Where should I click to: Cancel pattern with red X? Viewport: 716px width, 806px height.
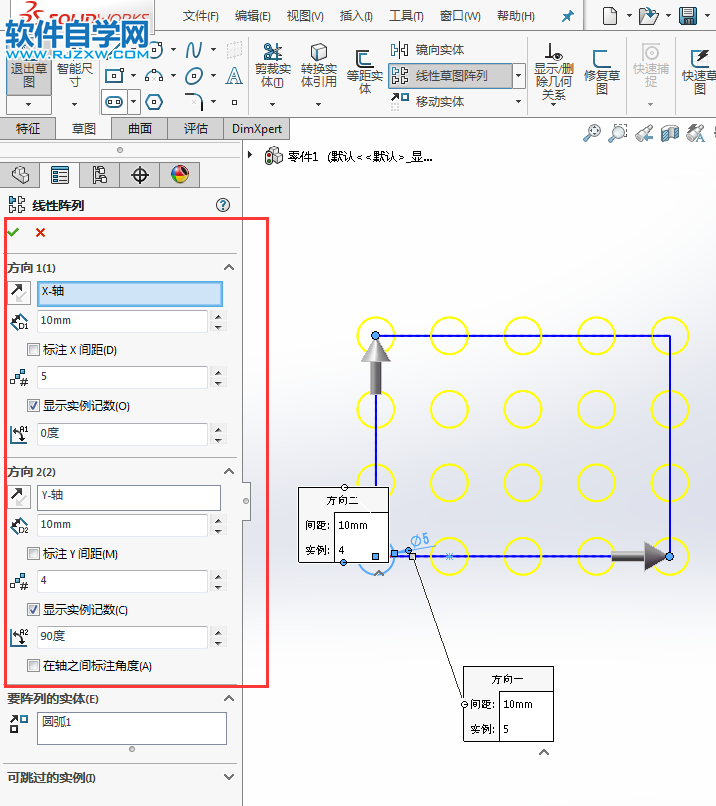pyautogui.click(x=40, y=232)
